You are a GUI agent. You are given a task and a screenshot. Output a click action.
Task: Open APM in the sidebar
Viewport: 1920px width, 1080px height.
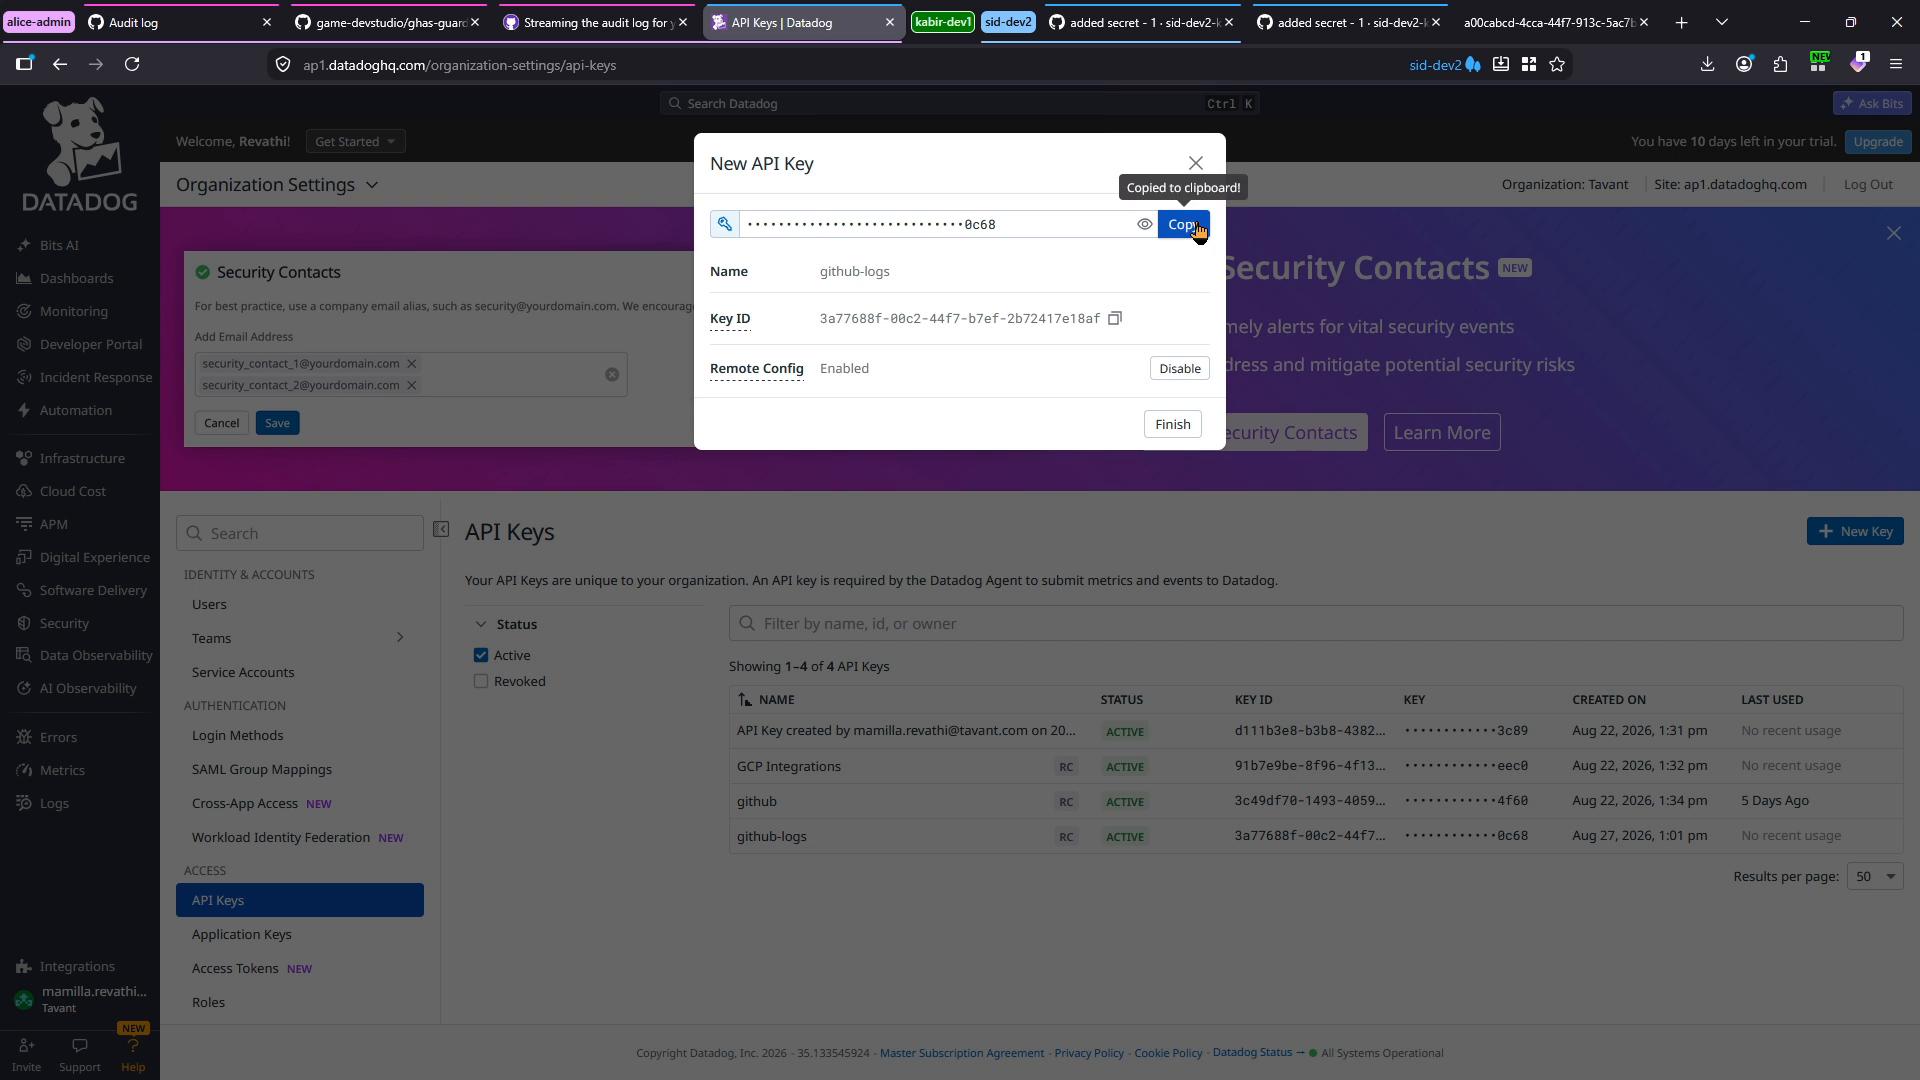click(x=53, y=524)
